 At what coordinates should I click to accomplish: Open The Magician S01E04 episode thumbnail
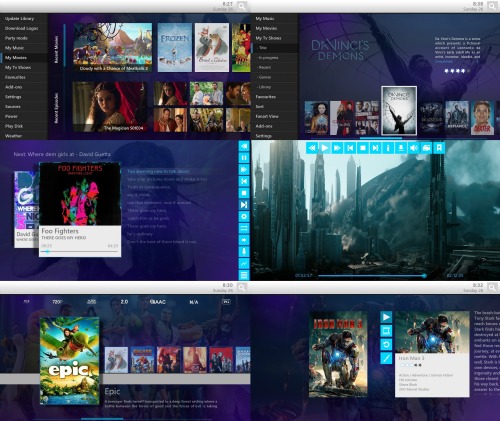click(x=110, y=107)
